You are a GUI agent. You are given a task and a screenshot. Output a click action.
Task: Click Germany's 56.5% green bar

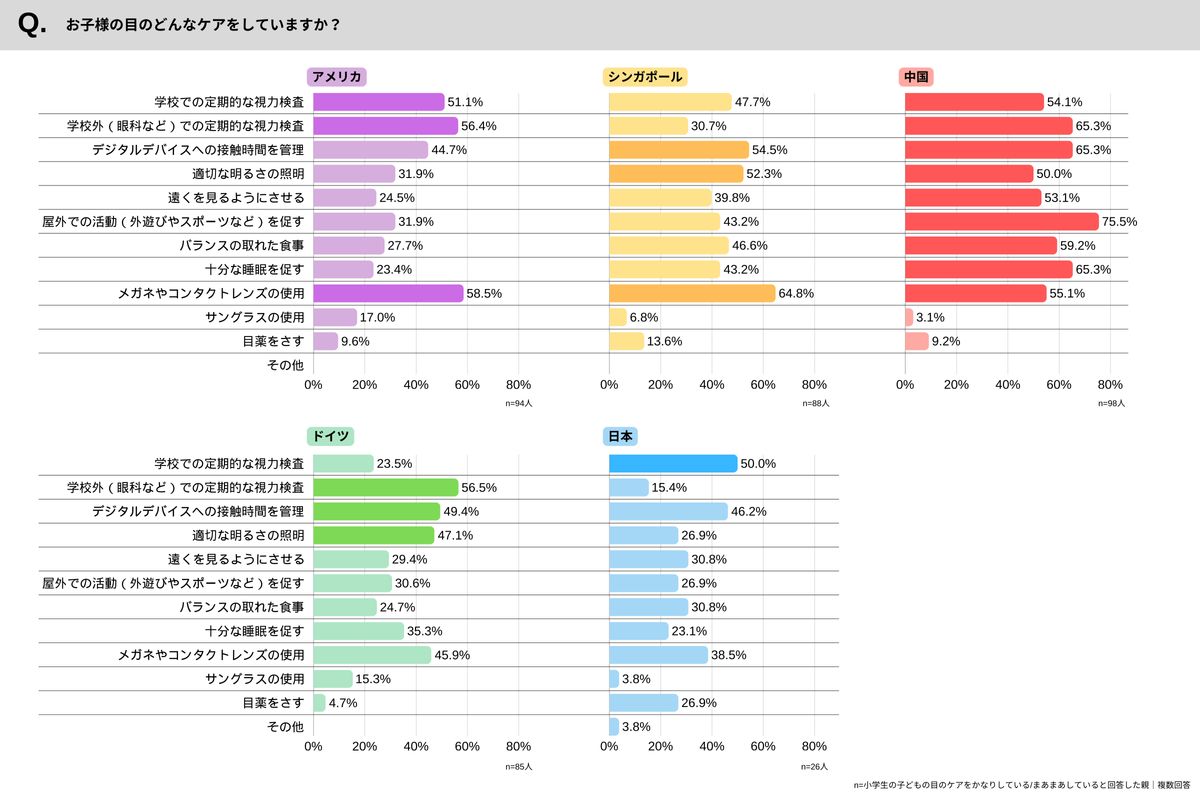[x=386, y=487]
